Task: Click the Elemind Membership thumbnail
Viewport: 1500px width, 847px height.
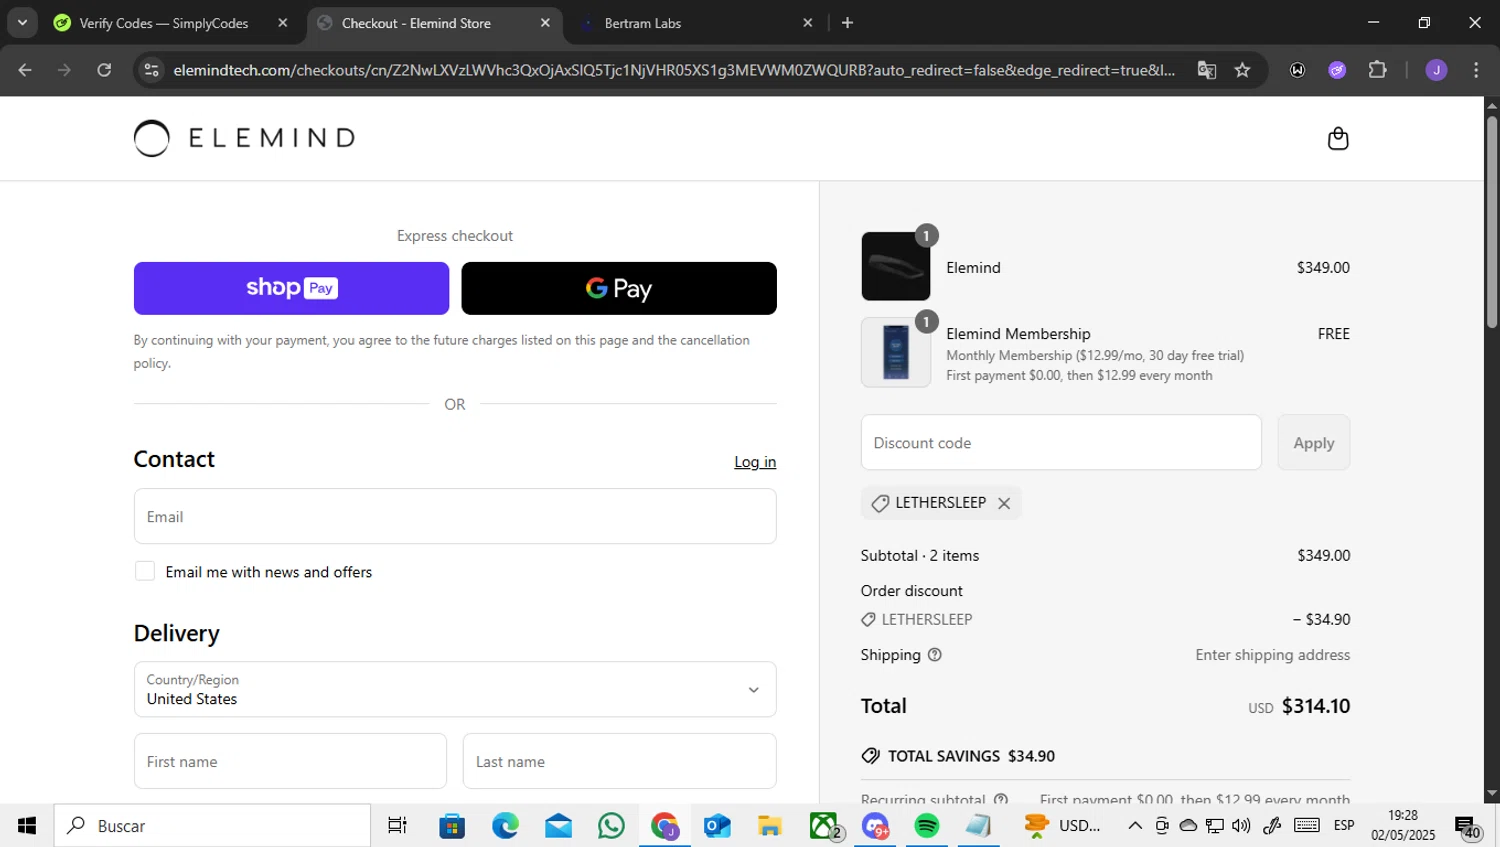Action: tap(896, 352)
